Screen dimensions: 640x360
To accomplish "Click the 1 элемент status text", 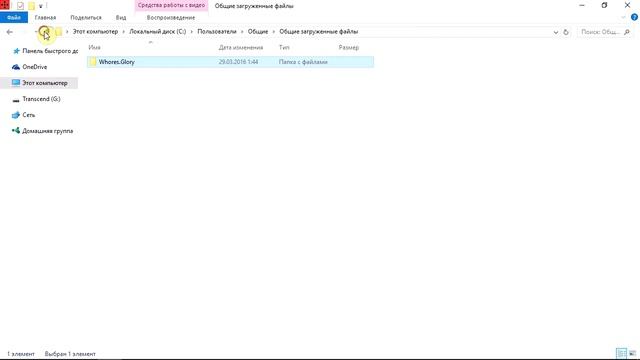I will pos(21,354).
